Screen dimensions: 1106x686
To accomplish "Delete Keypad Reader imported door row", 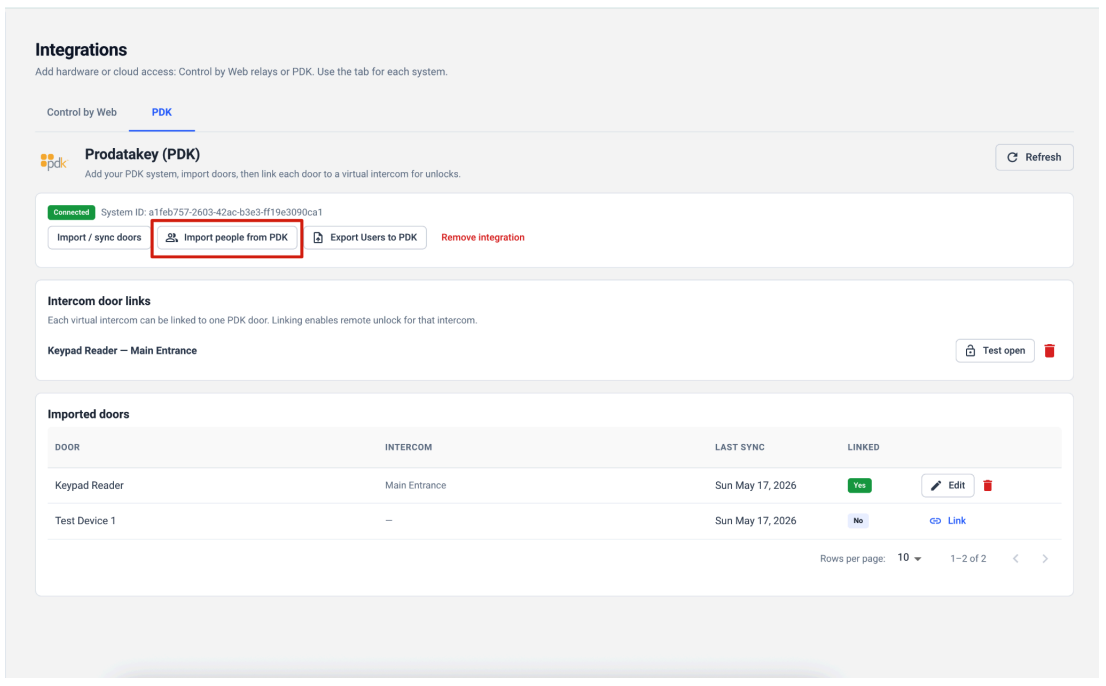I will coord(988,485).
